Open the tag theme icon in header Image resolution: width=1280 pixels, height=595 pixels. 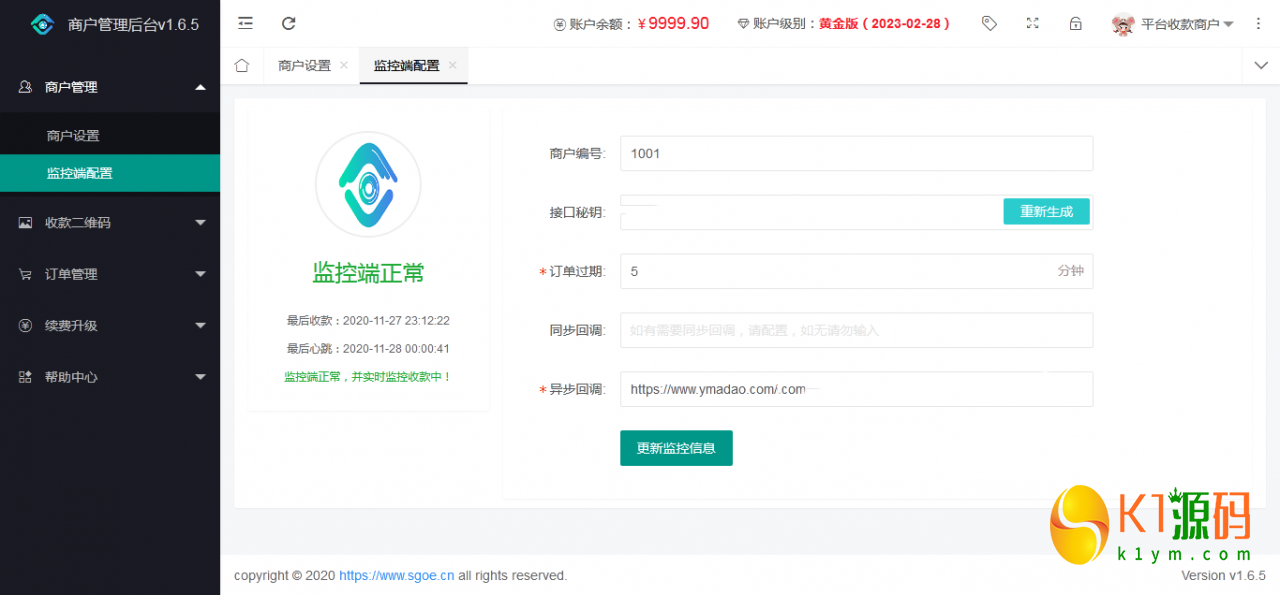click(989, 23)
